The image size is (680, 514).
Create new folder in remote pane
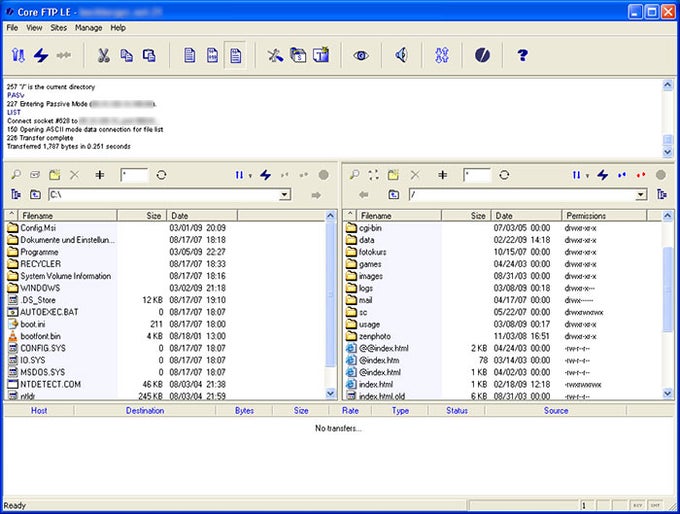[393, 175]
